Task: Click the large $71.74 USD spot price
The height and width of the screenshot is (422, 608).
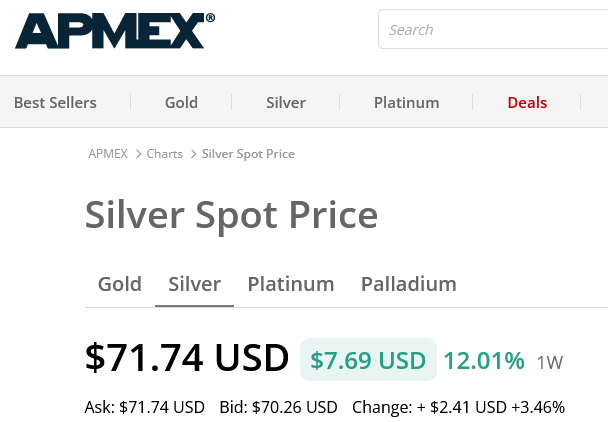Action: [187, 358]
